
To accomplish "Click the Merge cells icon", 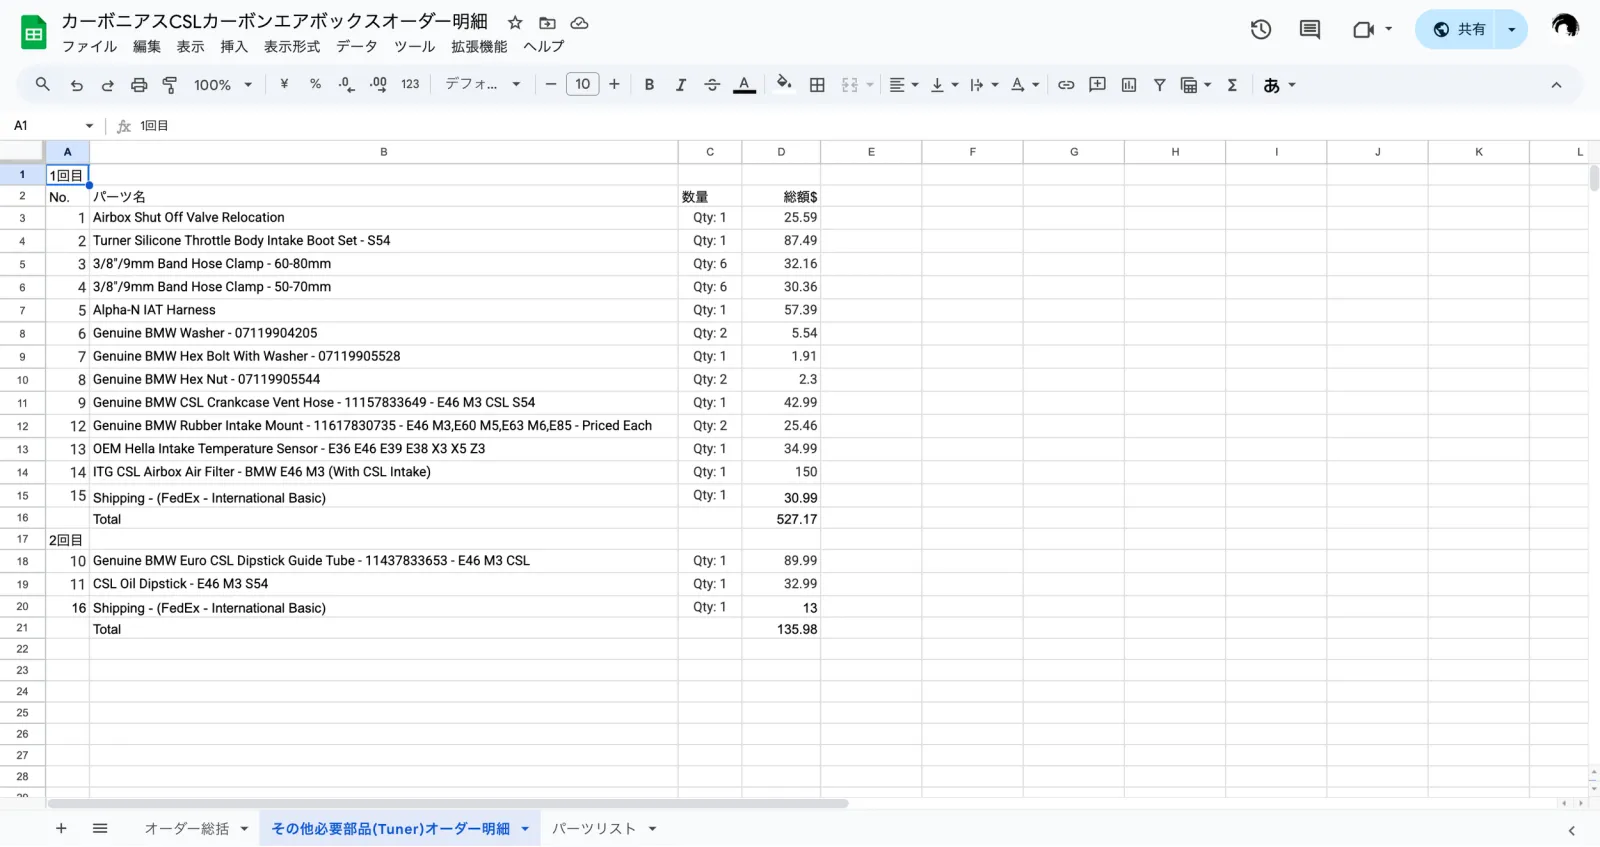I will point(850,85).
